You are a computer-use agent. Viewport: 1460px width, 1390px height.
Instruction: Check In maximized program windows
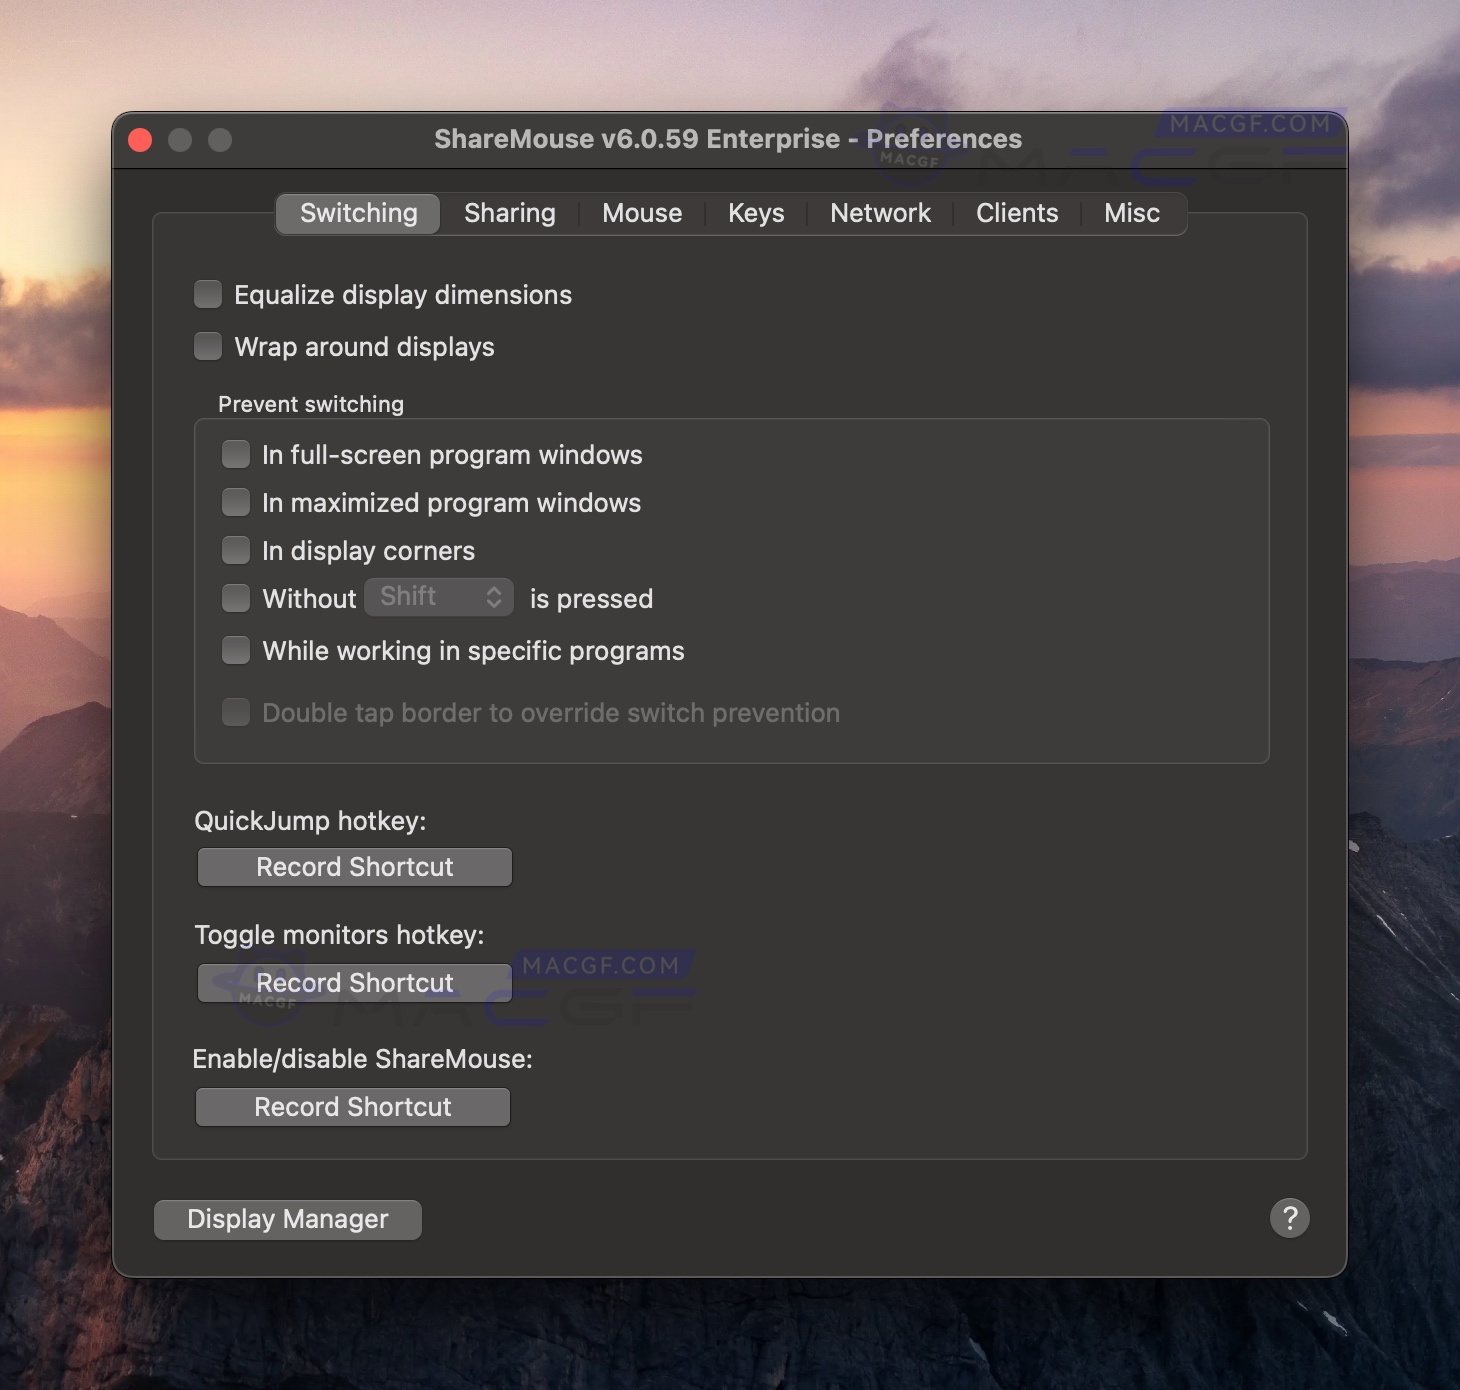pyautogui.click(x=235, y=502)
